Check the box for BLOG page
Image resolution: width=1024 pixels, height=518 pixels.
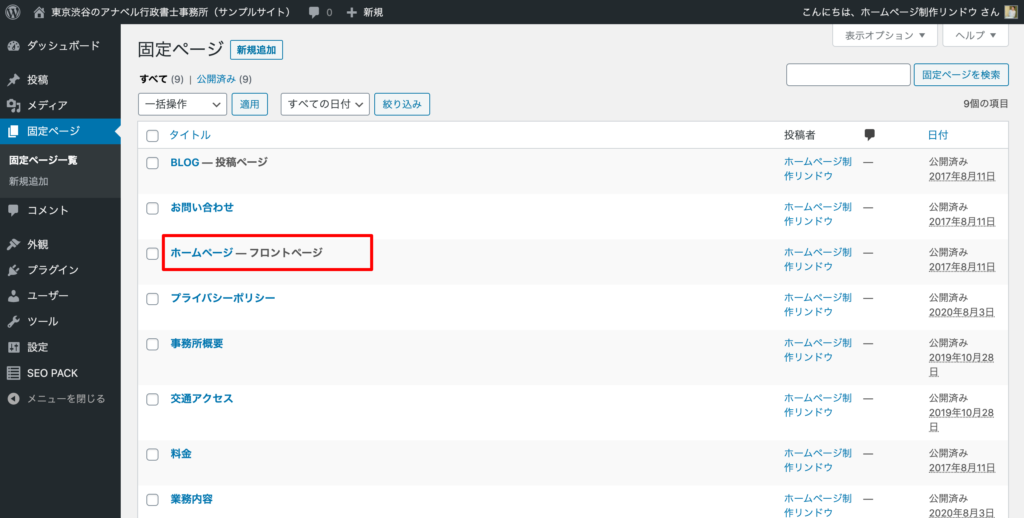pyautogui.click(x=152, y=163)
